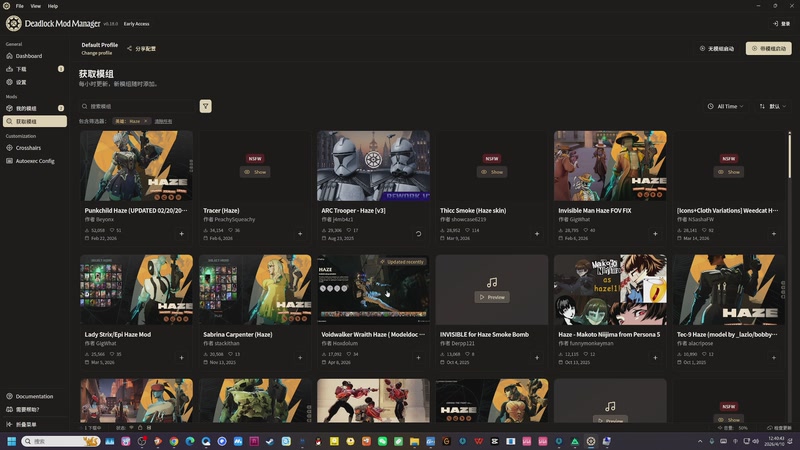Click the filter funnel button beside the search box
This screenshot has height=450, width=800.
coord(206,106)
